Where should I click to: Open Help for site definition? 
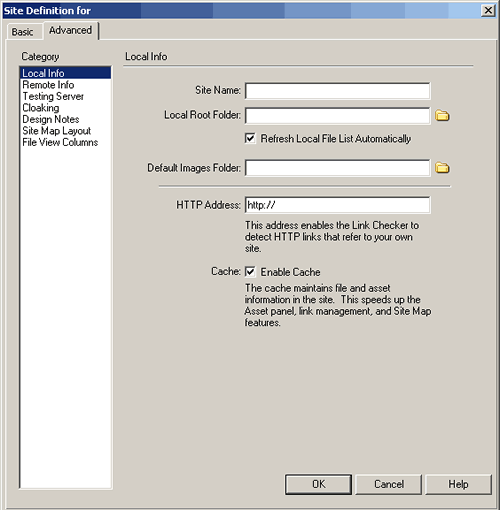pyautogui.click(x=458, y=484)
